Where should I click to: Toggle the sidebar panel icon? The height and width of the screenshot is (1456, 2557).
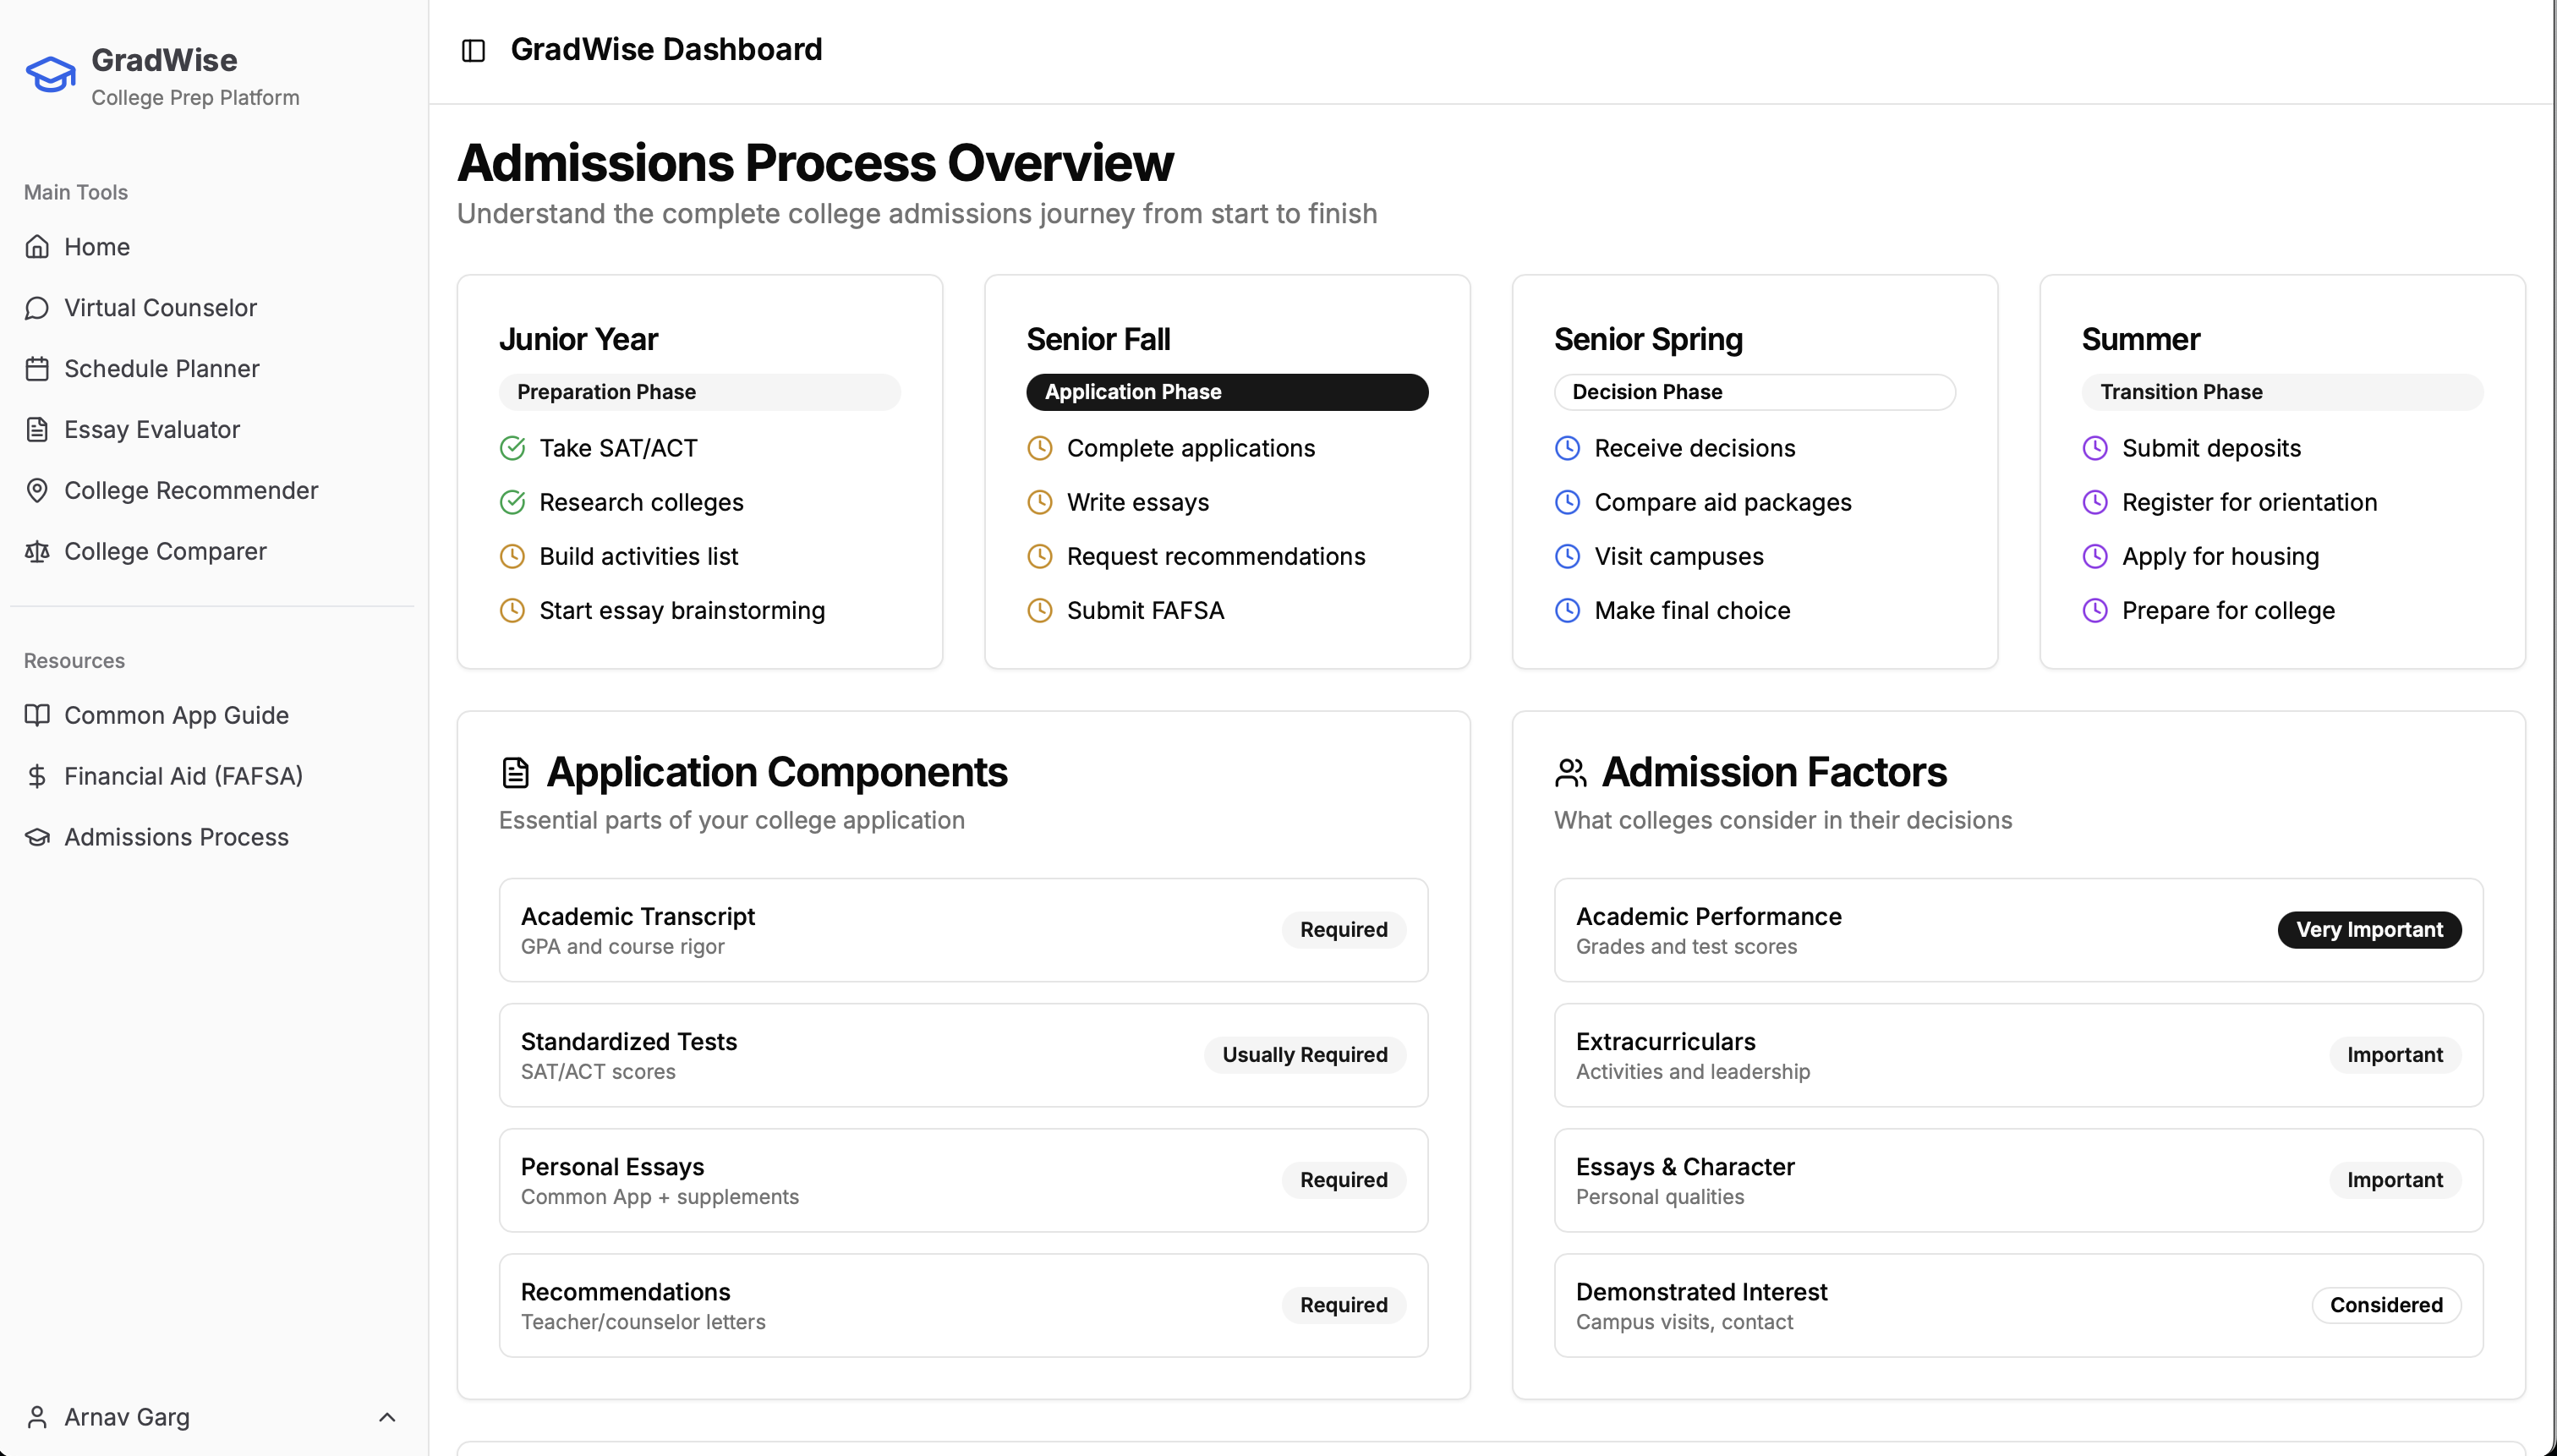tap(473, 50)
